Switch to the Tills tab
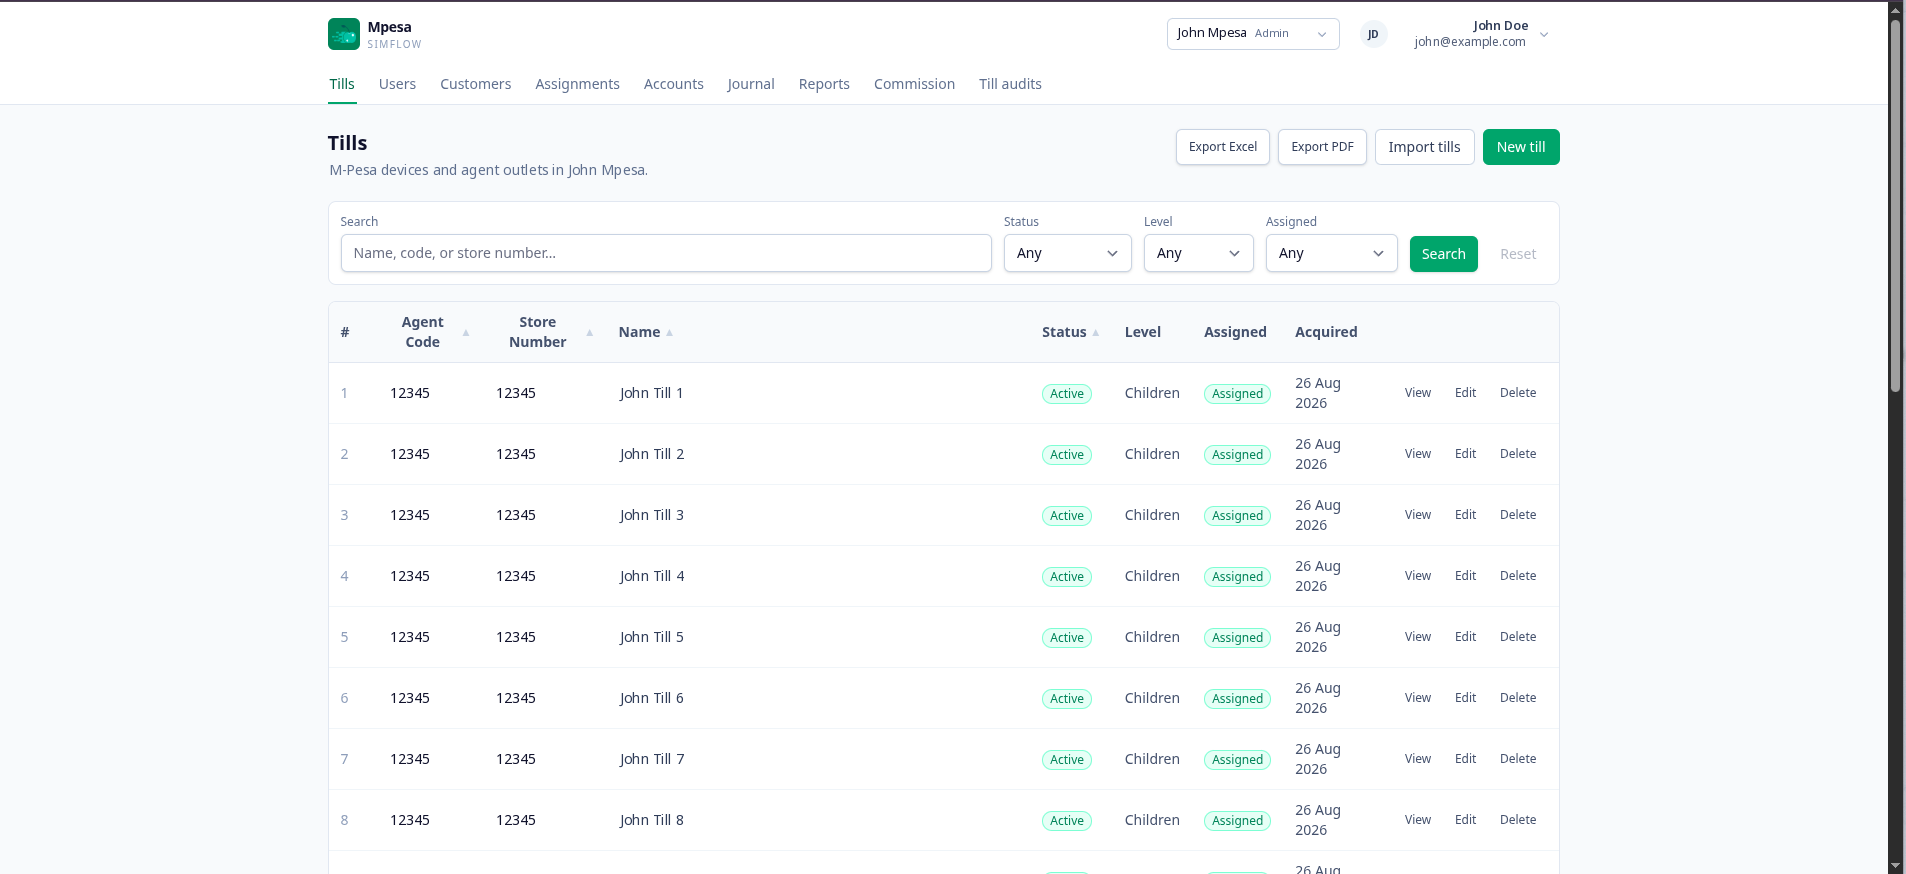The width and height of the screenshot is (1906, 874). click(342, 84)
